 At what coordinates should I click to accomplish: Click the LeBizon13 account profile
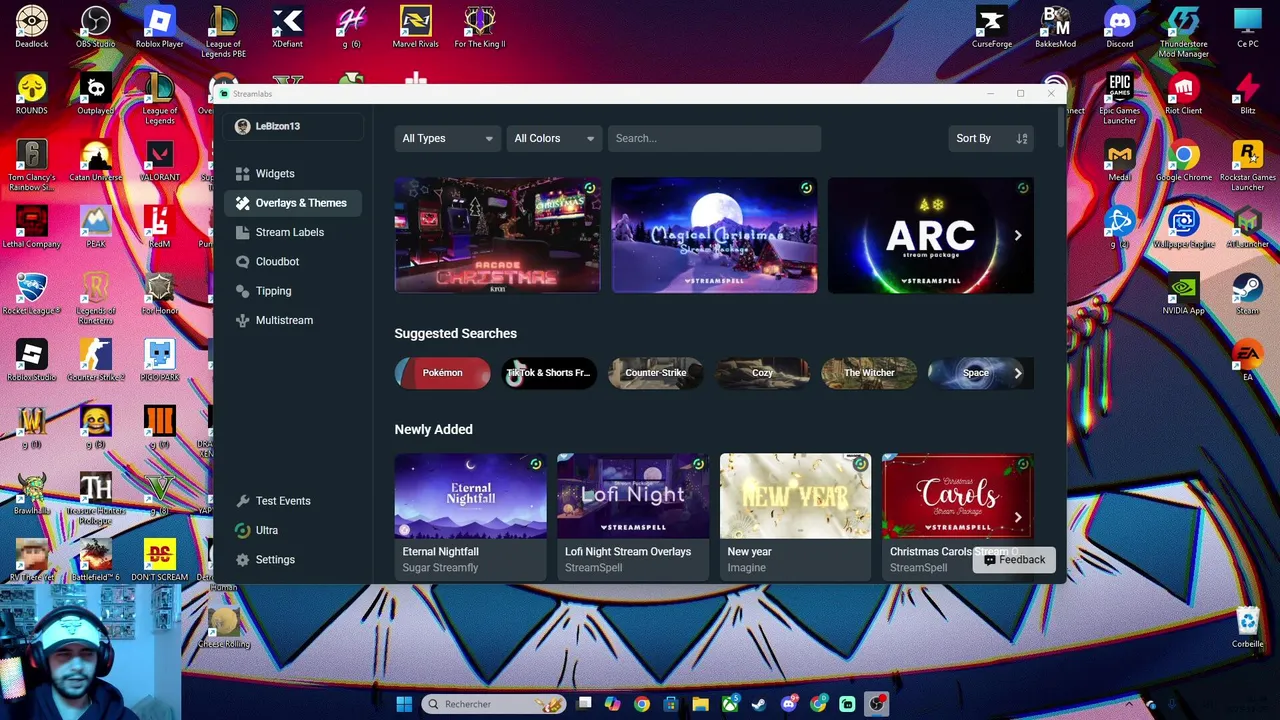(292, 126)
